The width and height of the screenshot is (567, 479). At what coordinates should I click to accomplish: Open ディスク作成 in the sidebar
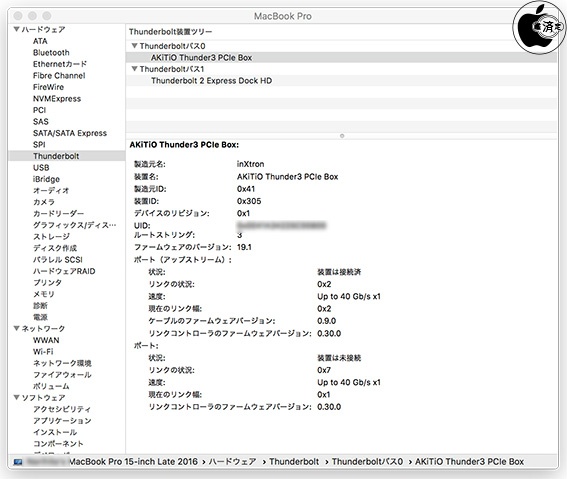pos(55,248)
